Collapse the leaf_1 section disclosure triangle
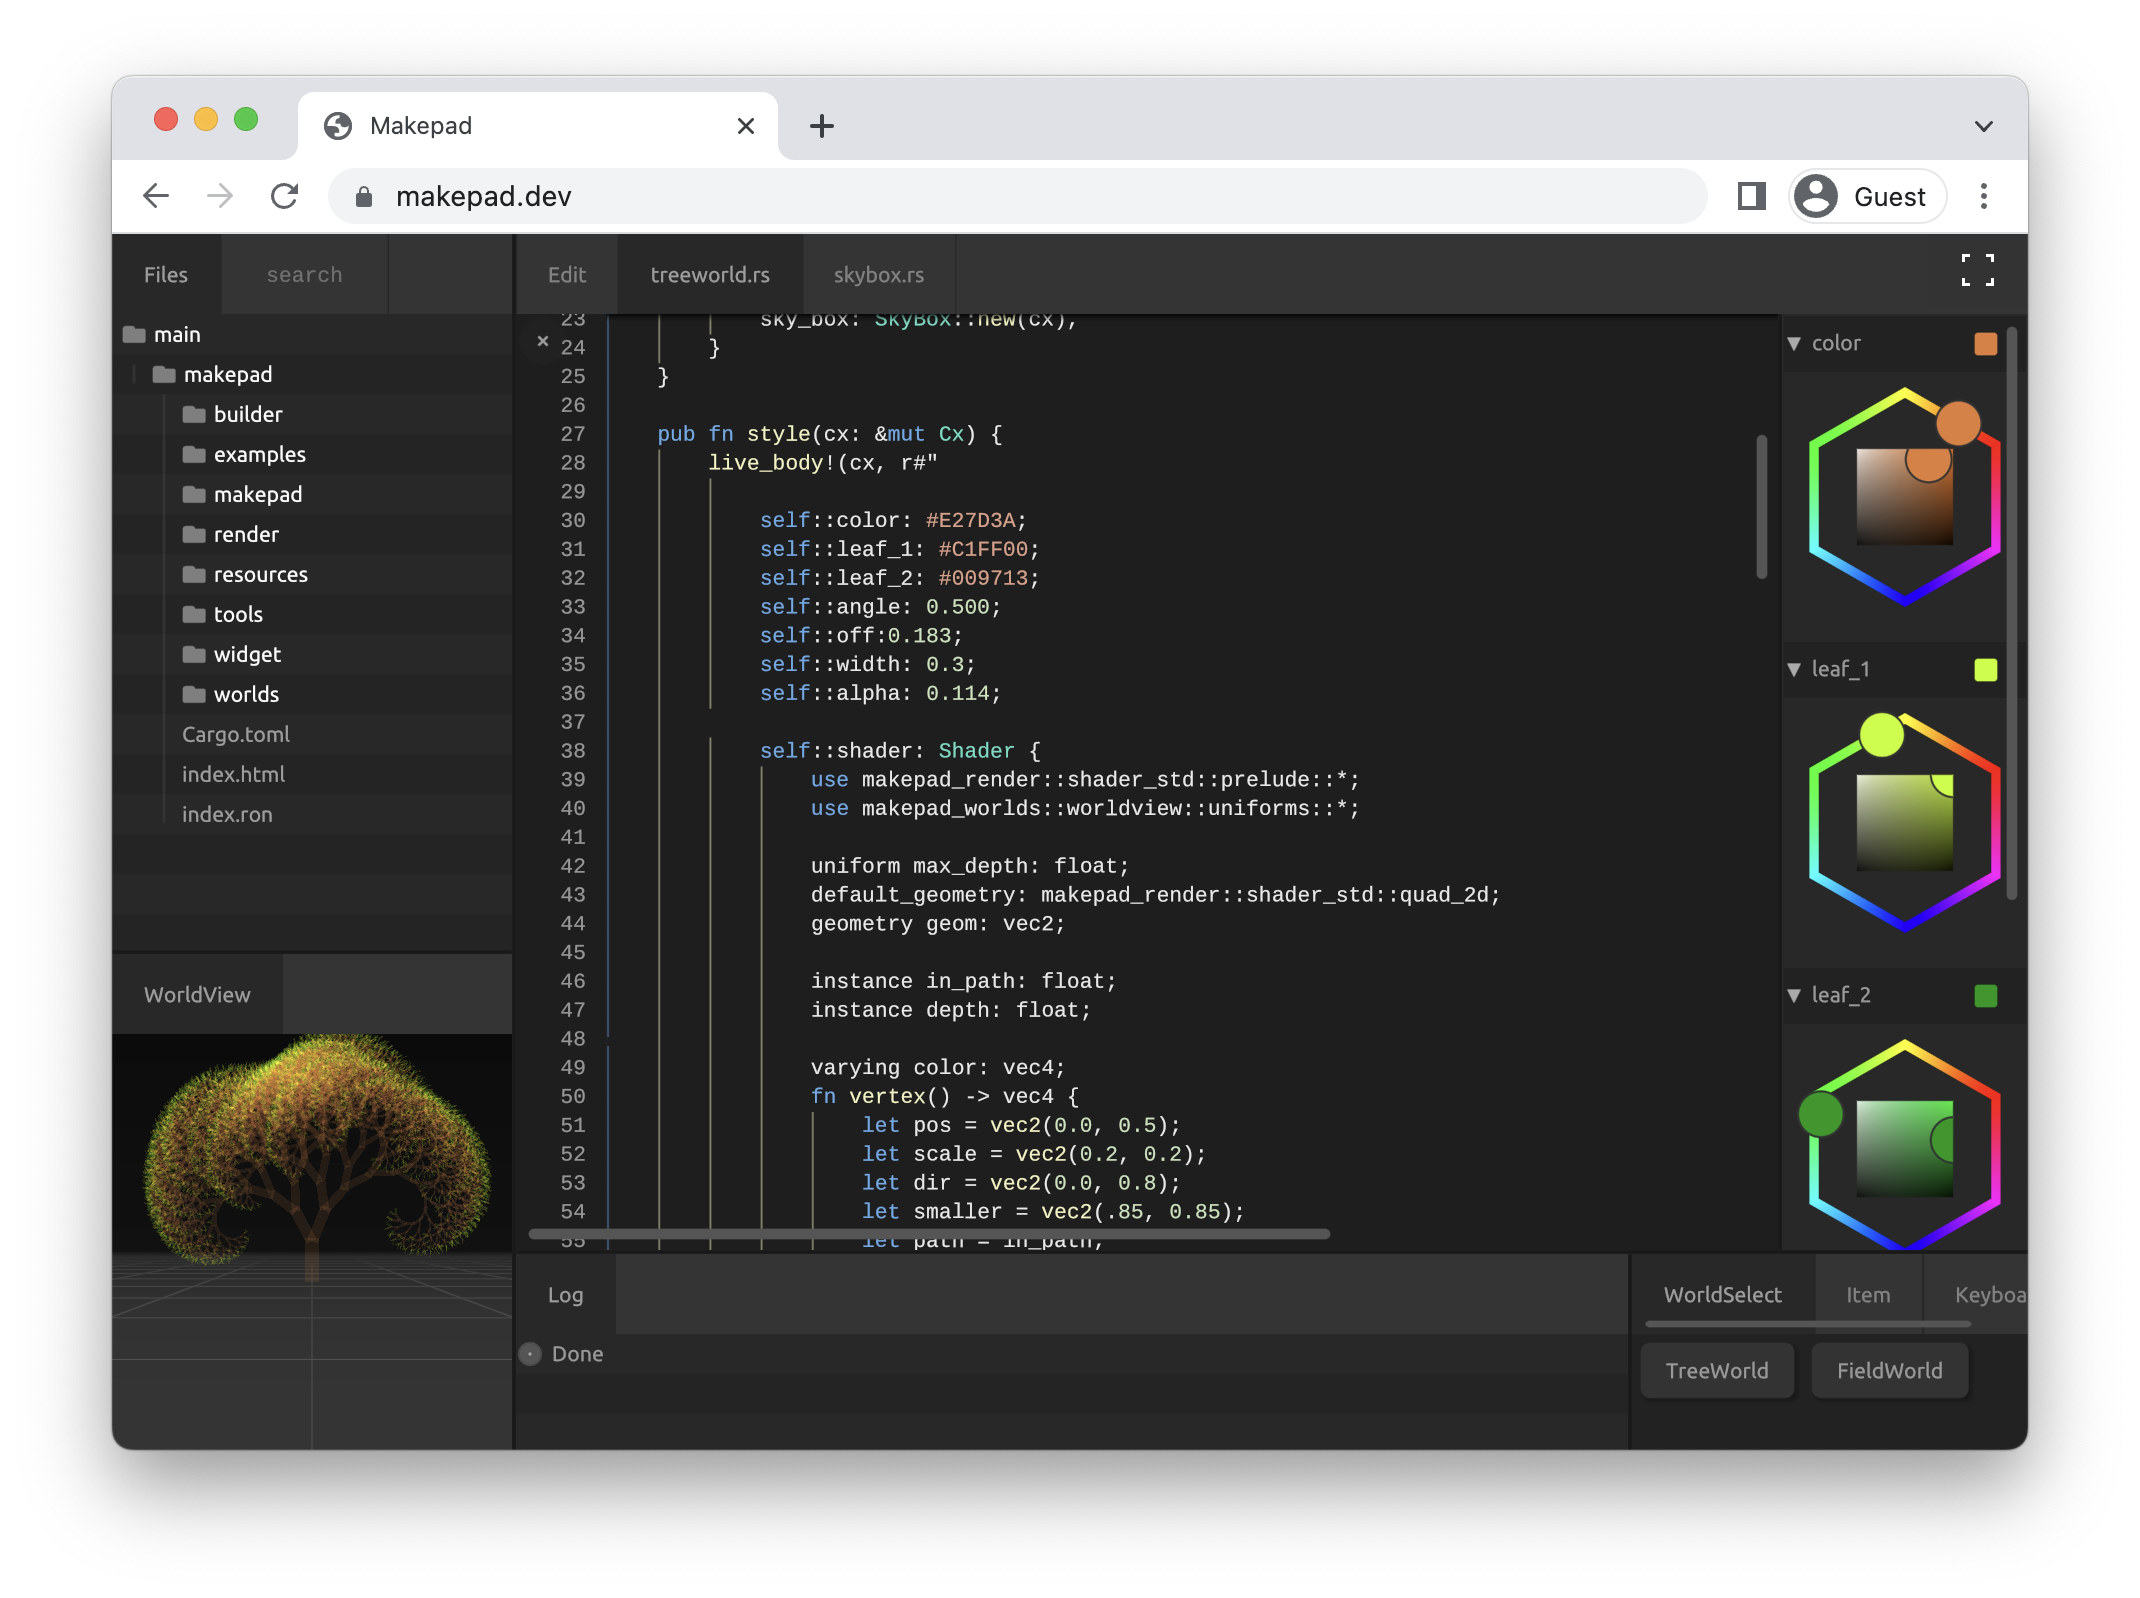This screenshot has height=1598, width=2140. [1793, 669]
